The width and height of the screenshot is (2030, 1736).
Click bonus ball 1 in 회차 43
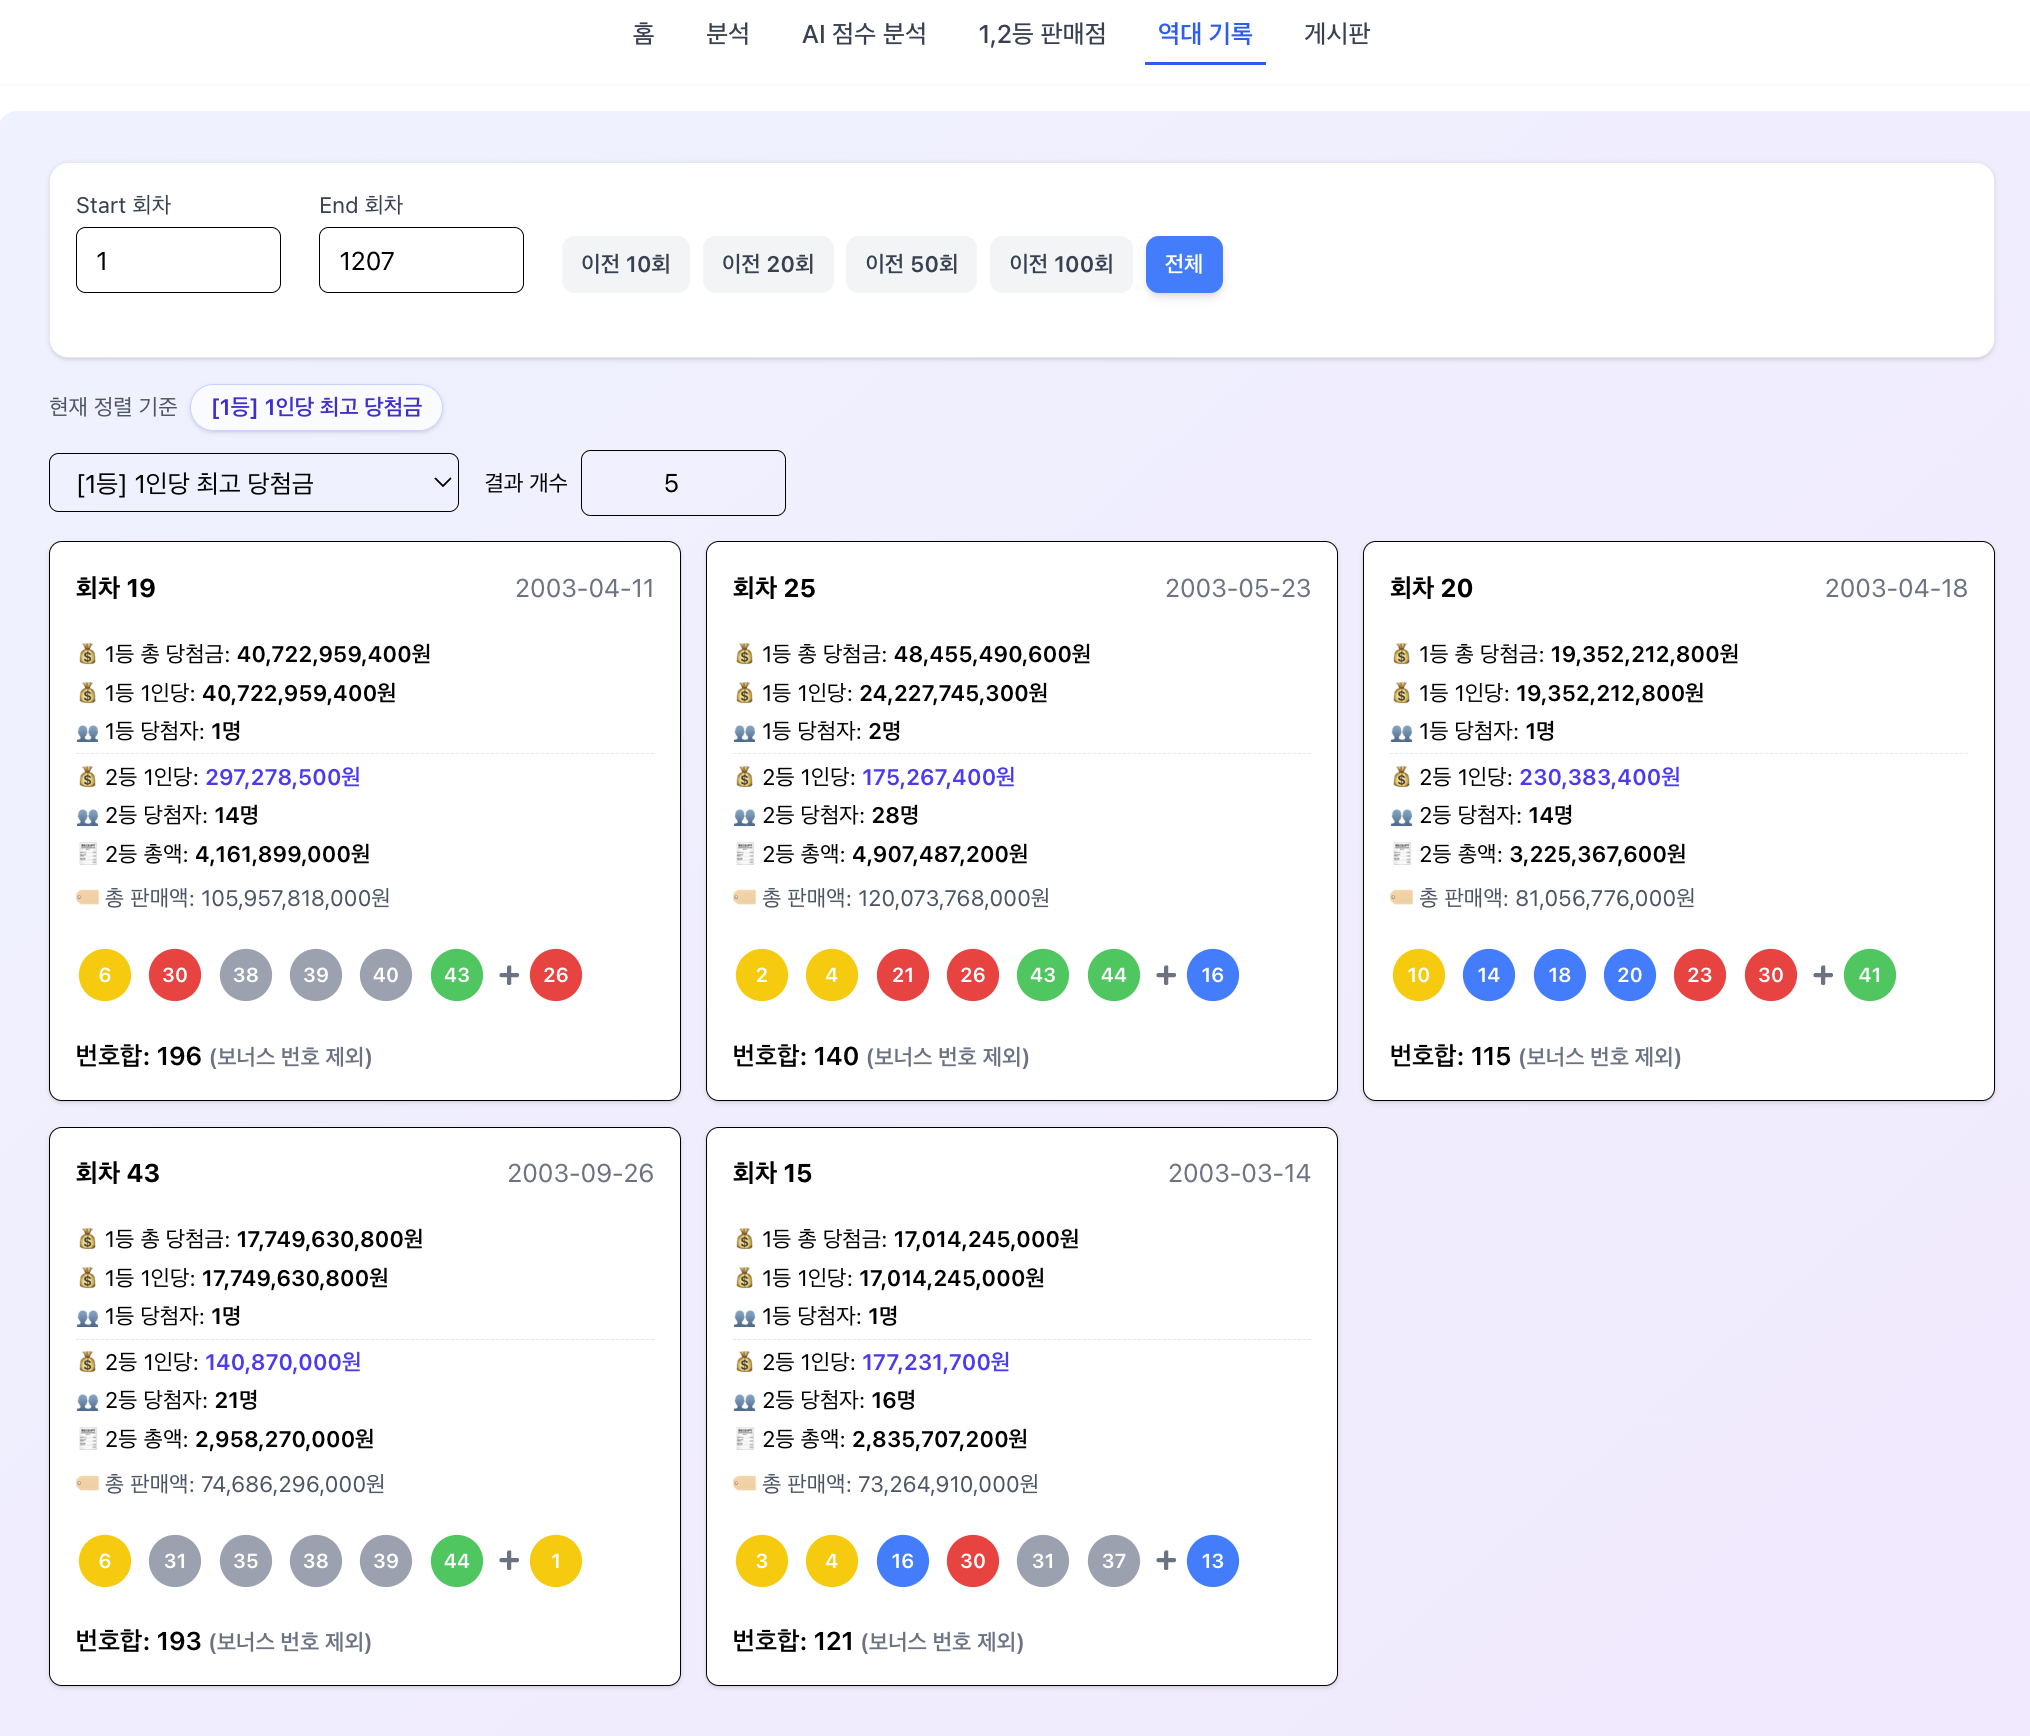tap(556, 1561)
